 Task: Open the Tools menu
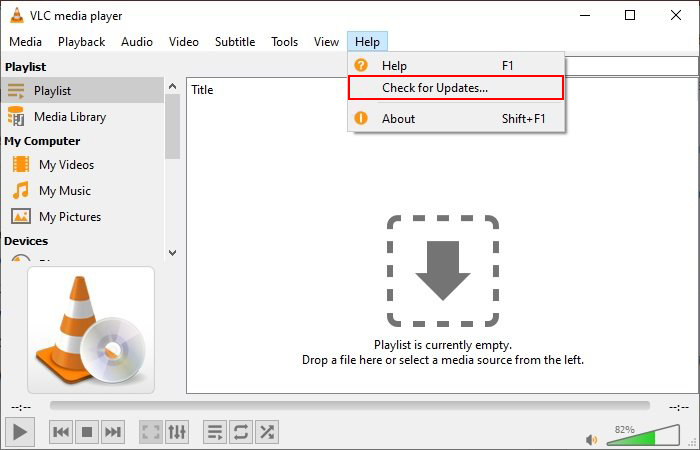point(284,42)
